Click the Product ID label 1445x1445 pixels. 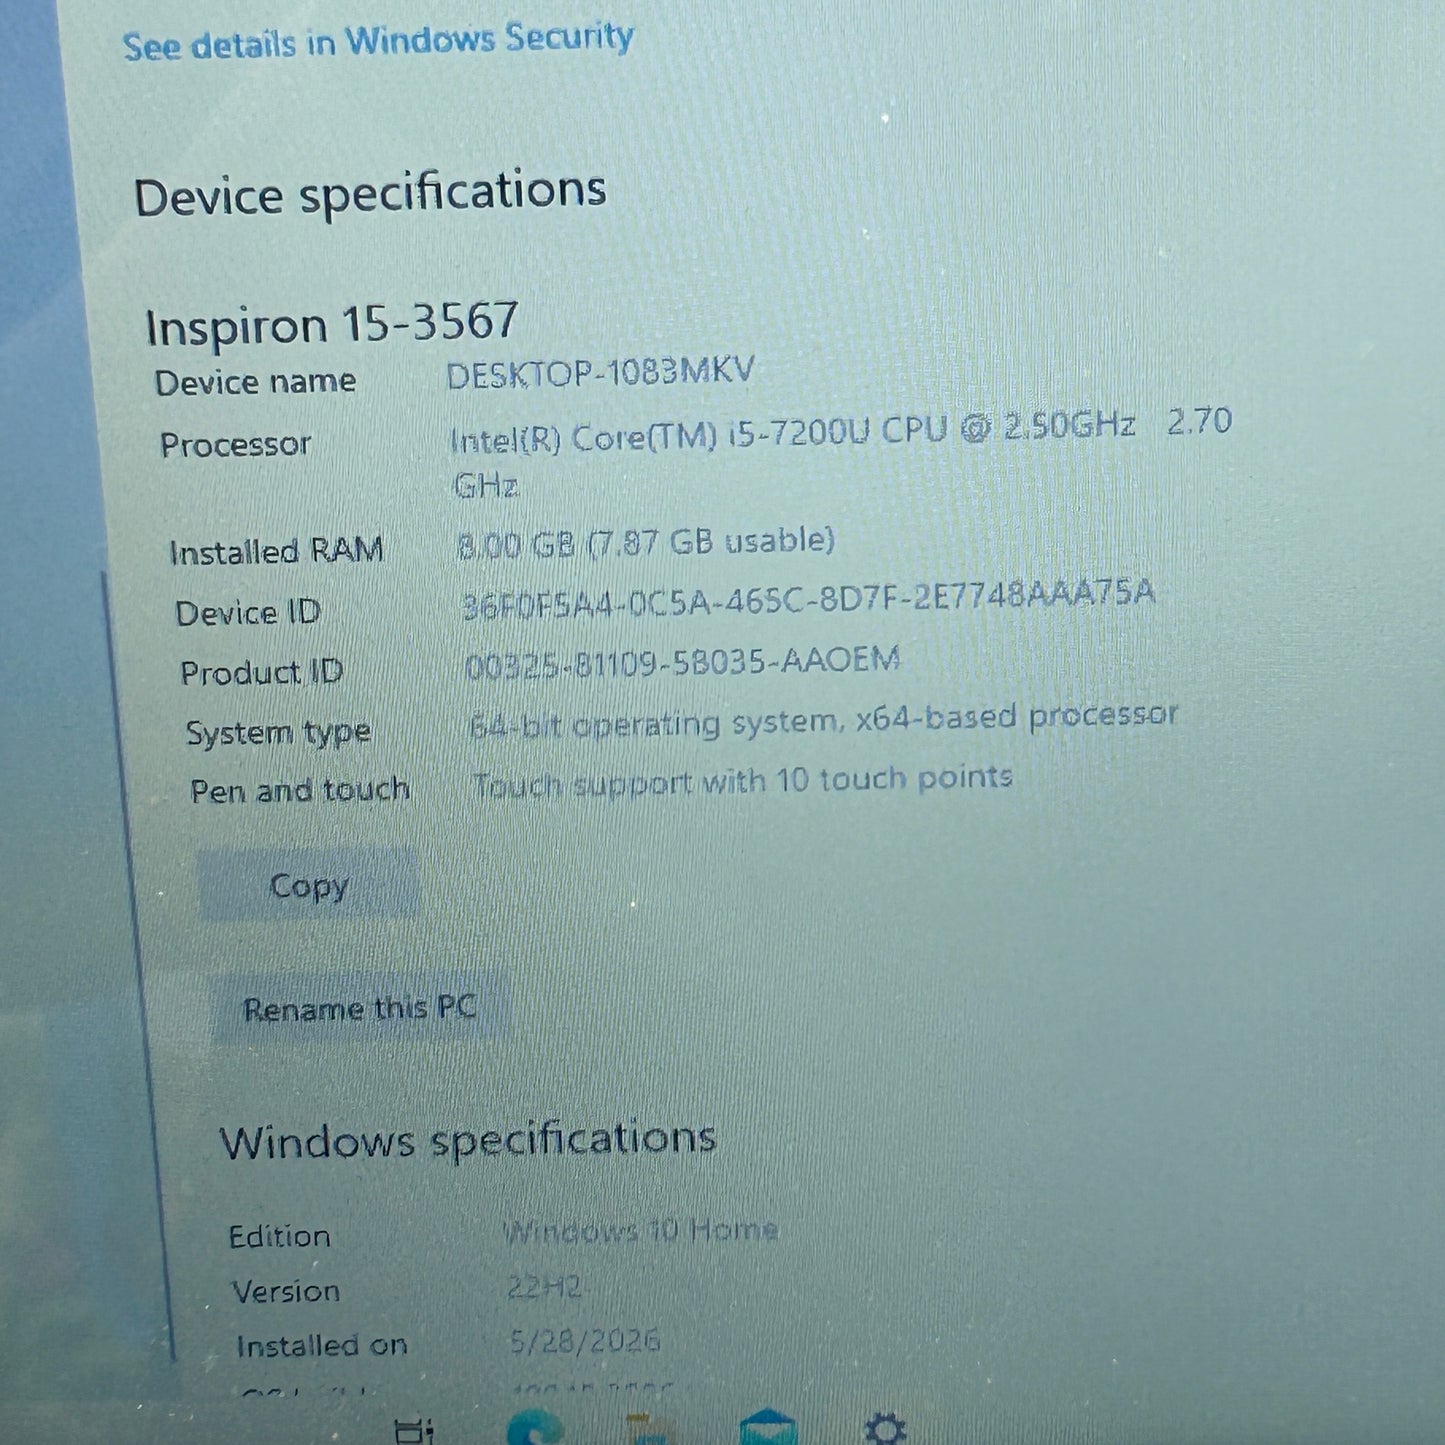262,672
